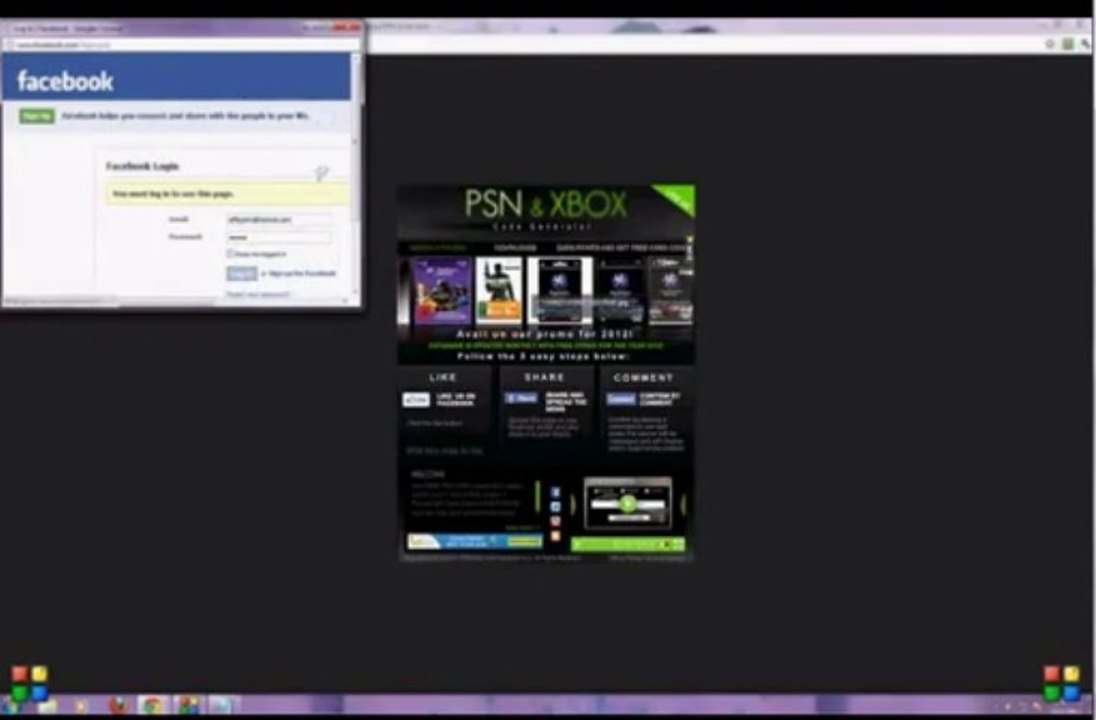Click the Log In button in Facebook popup
This screenshot has width=1096, height=720.
[241, 273]
